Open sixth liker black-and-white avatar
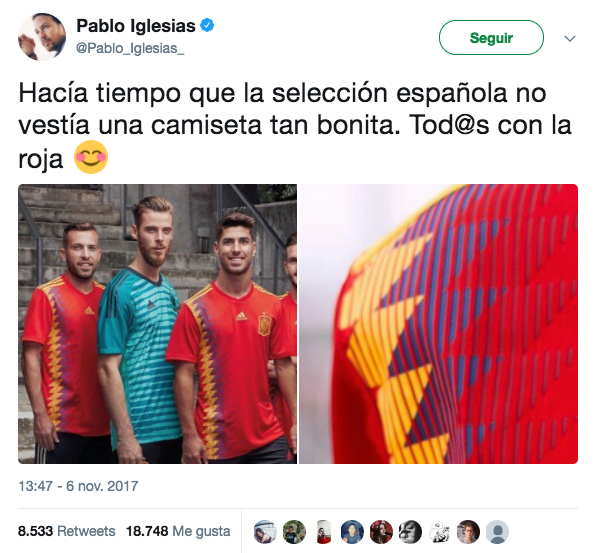Viewport: 594px width, 553px height. [x=410, y=532]
